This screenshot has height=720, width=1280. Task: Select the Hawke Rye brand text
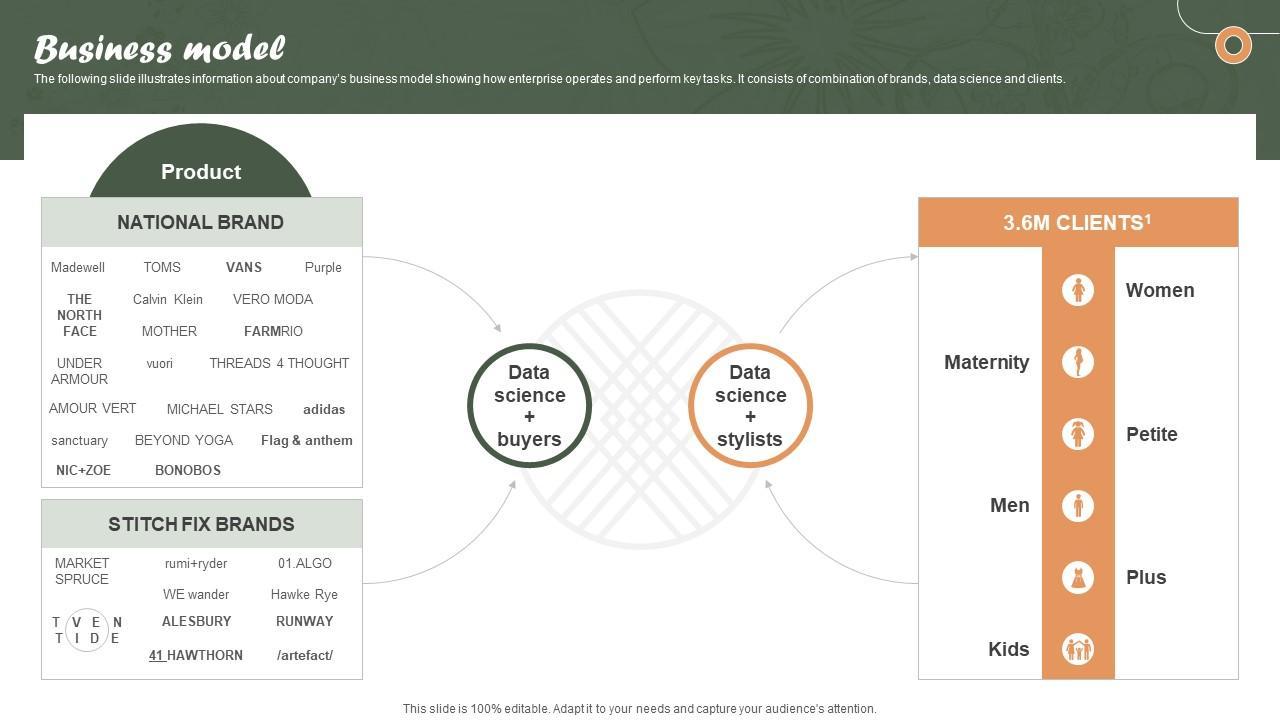pyautogui.click(x=304, y=594)
